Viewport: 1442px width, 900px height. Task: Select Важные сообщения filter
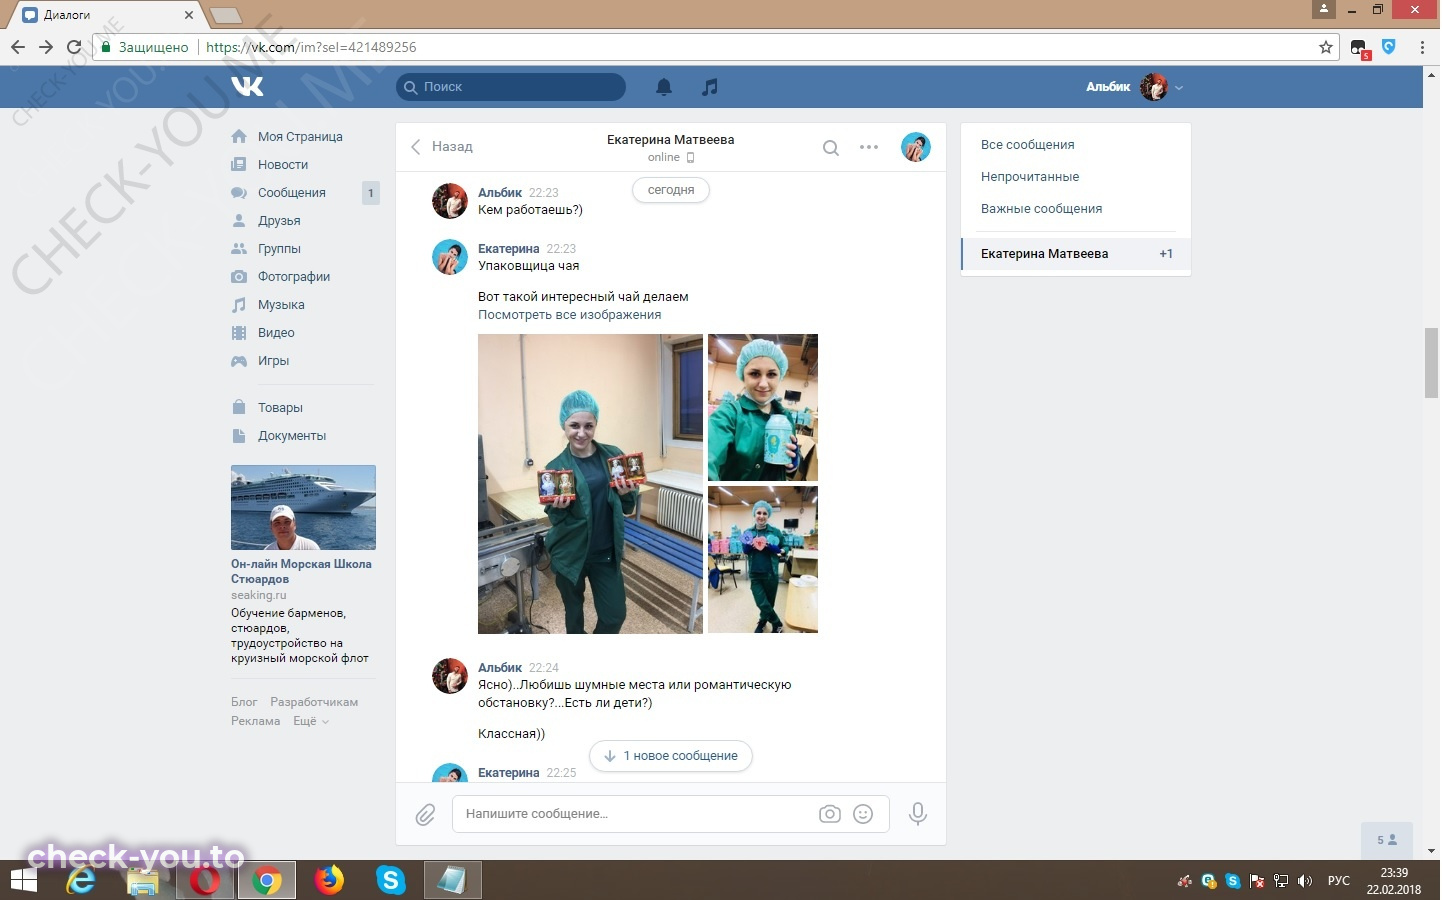(1041, 209)
